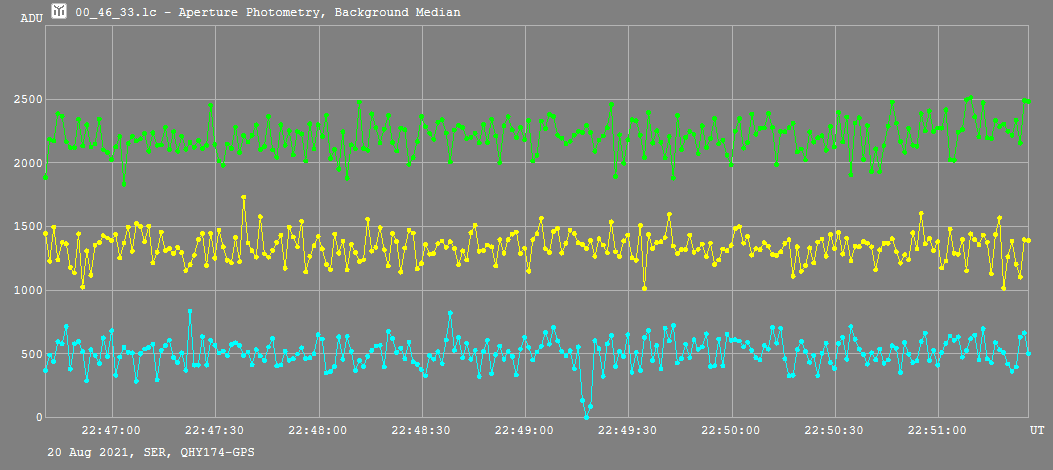
Task: Click the tallest cyan spike near 22:47:22
Action: coord(190,312)
